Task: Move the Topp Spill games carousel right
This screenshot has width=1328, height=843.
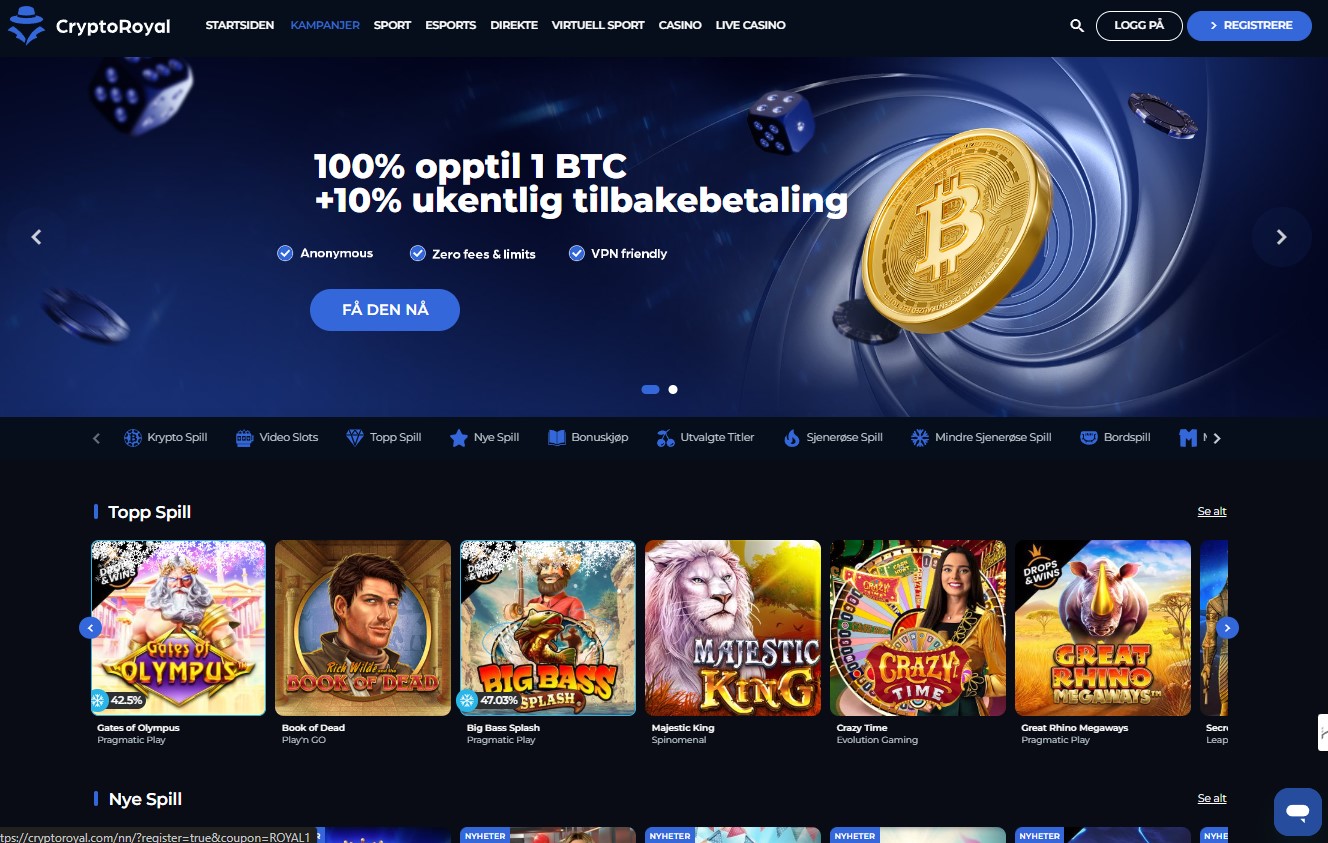Action: [1228, 628]
